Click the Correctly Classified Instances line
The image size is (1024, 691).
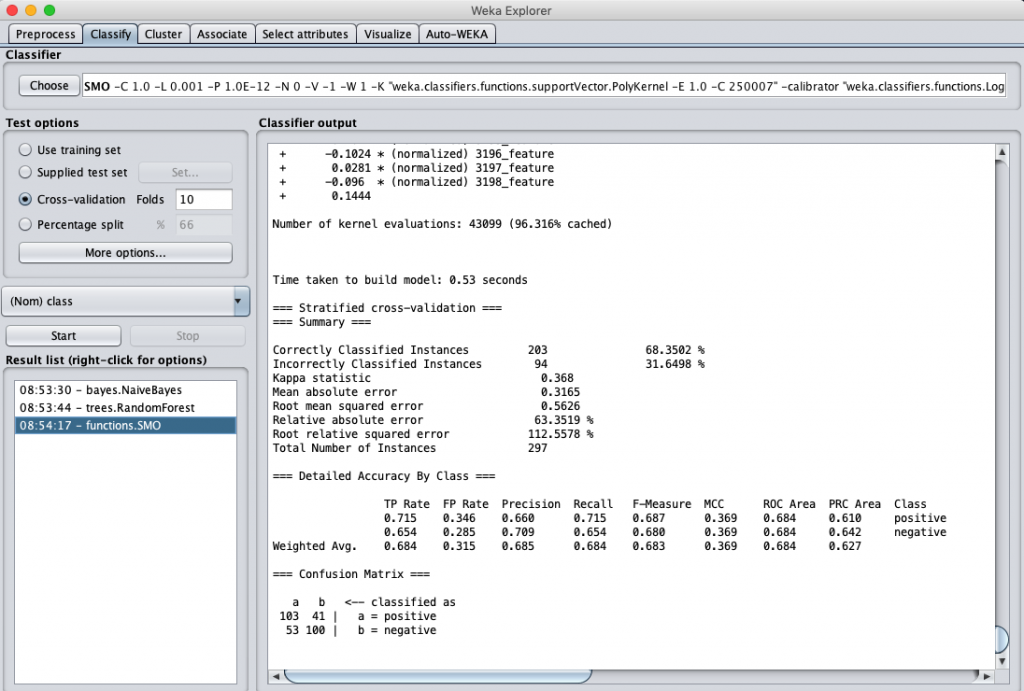pos(488,350)
